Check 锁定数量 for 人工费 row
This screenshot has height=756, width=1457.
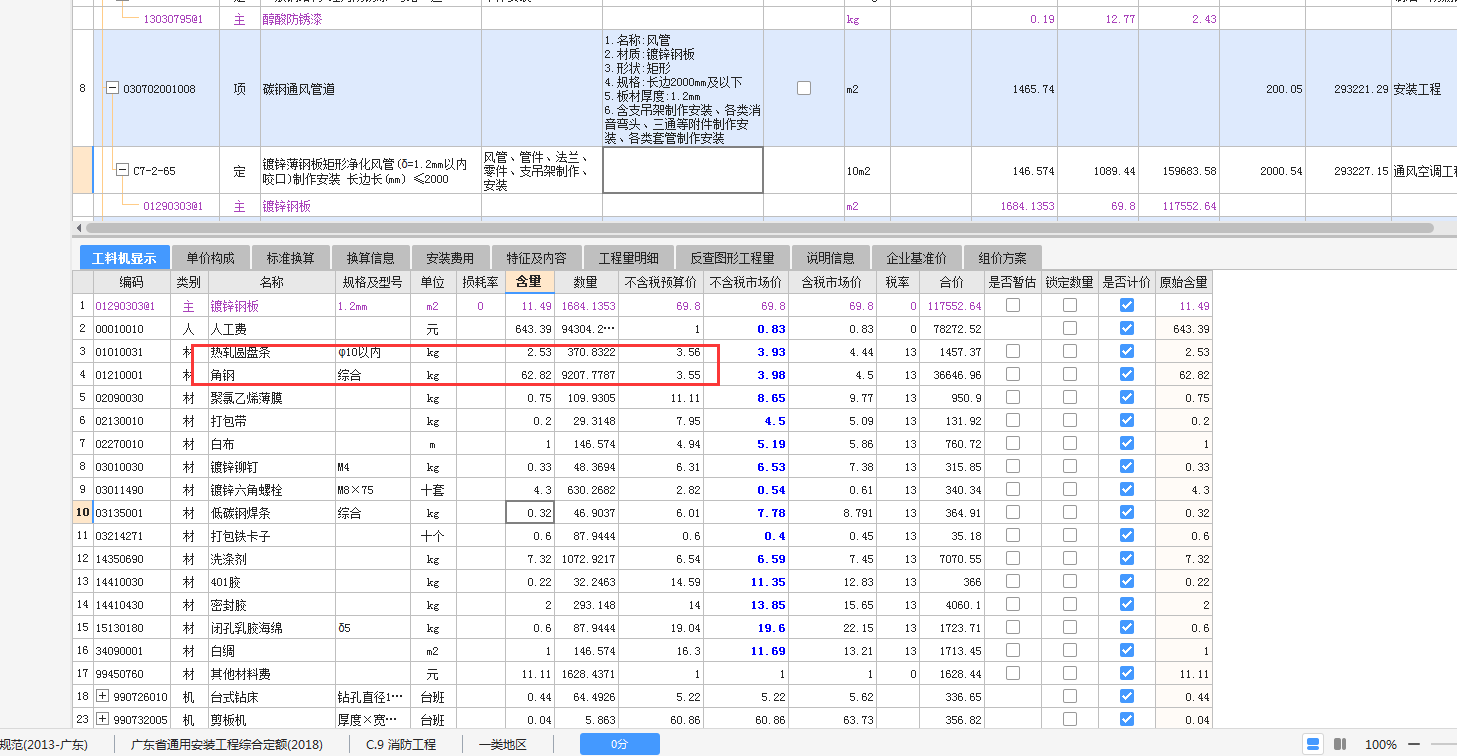pos(1070,328)
